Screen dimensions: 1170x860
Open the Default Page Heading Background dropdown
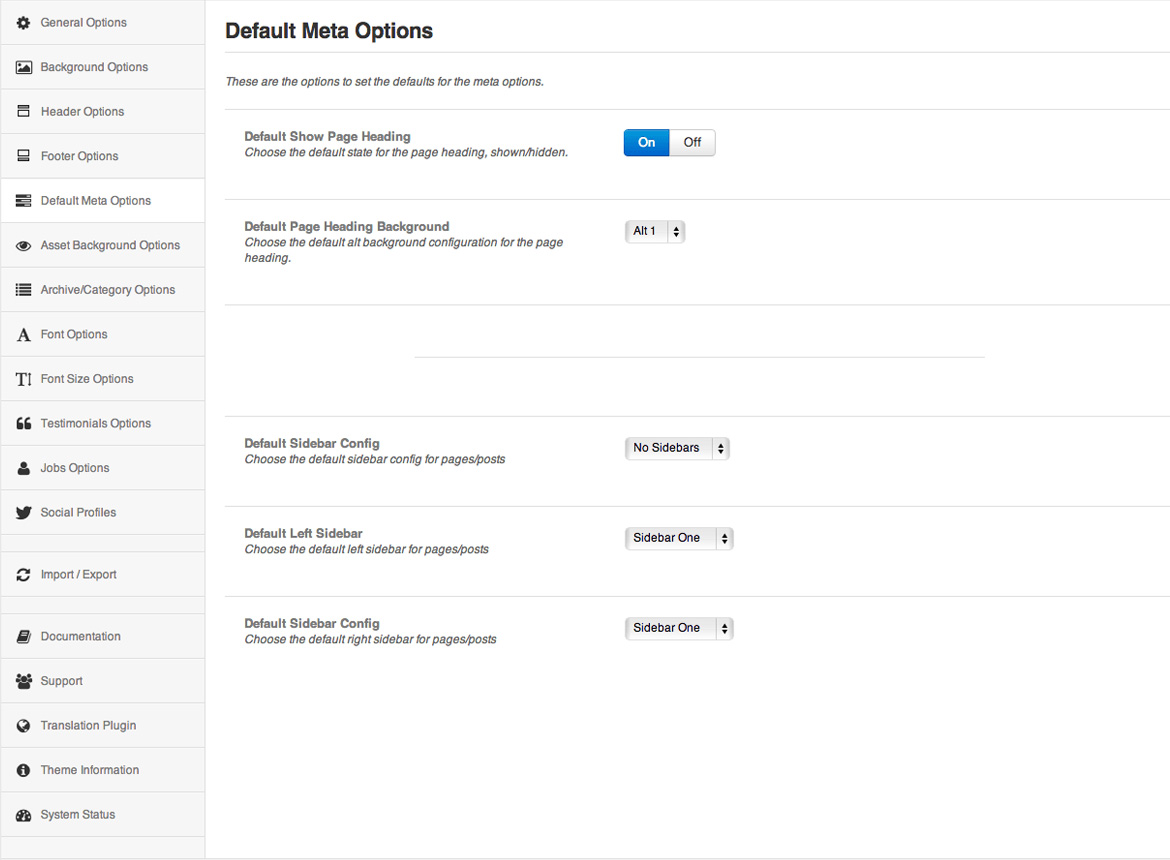click(655, 232)
